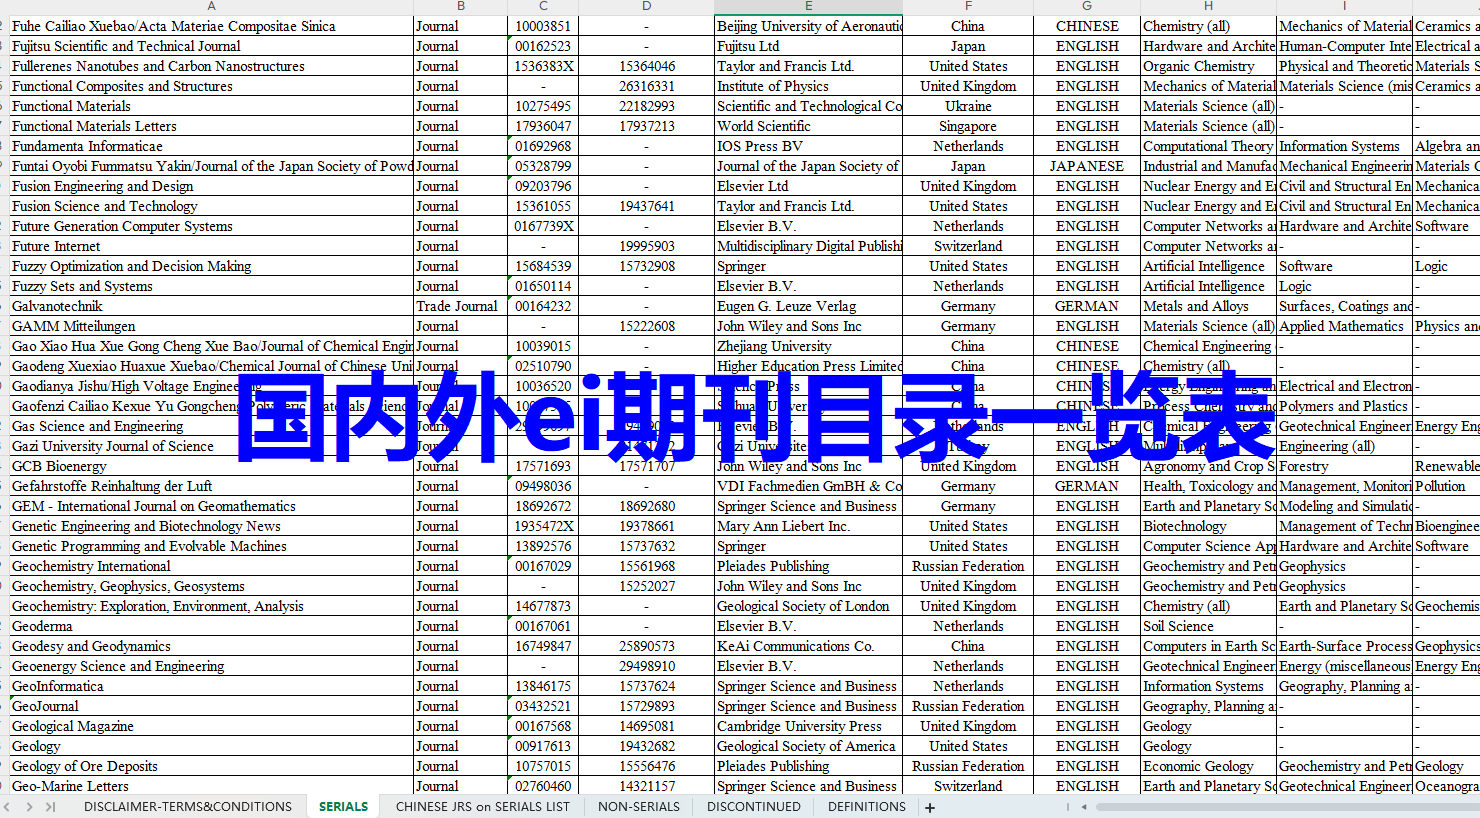This screenshot has width=1480, height=818.
Task: Select 'Fuzzy Sets and Systems' title cell
Action: click(x=211, y=286)
